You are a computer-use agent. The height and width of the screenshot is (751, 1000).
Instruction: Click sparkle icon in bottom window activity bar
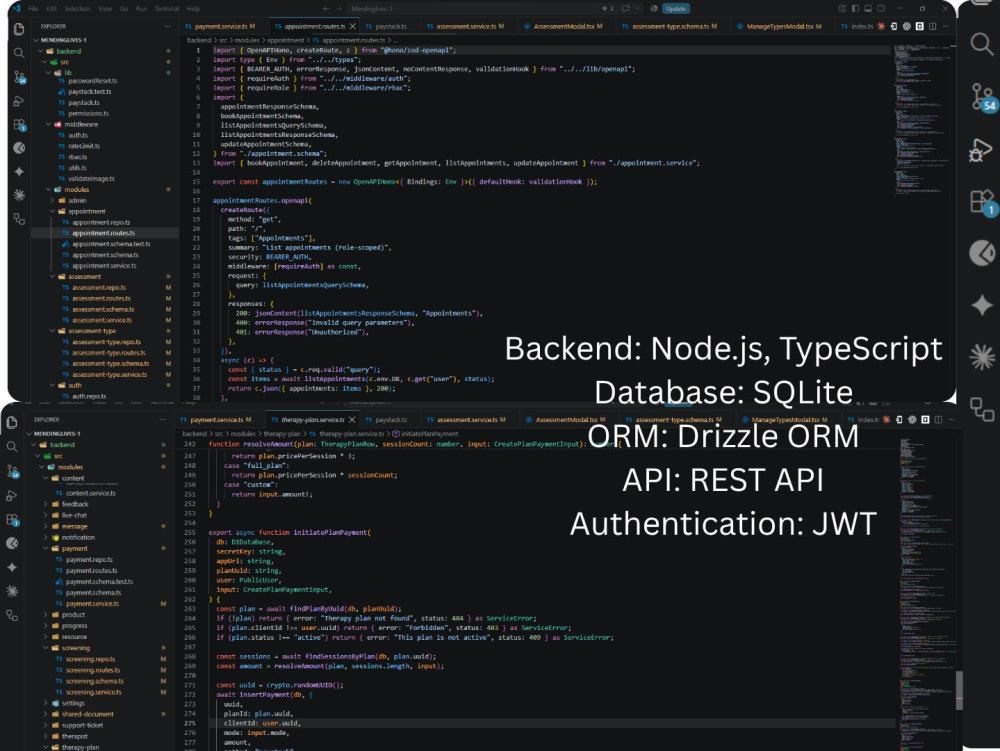[12, 567]
